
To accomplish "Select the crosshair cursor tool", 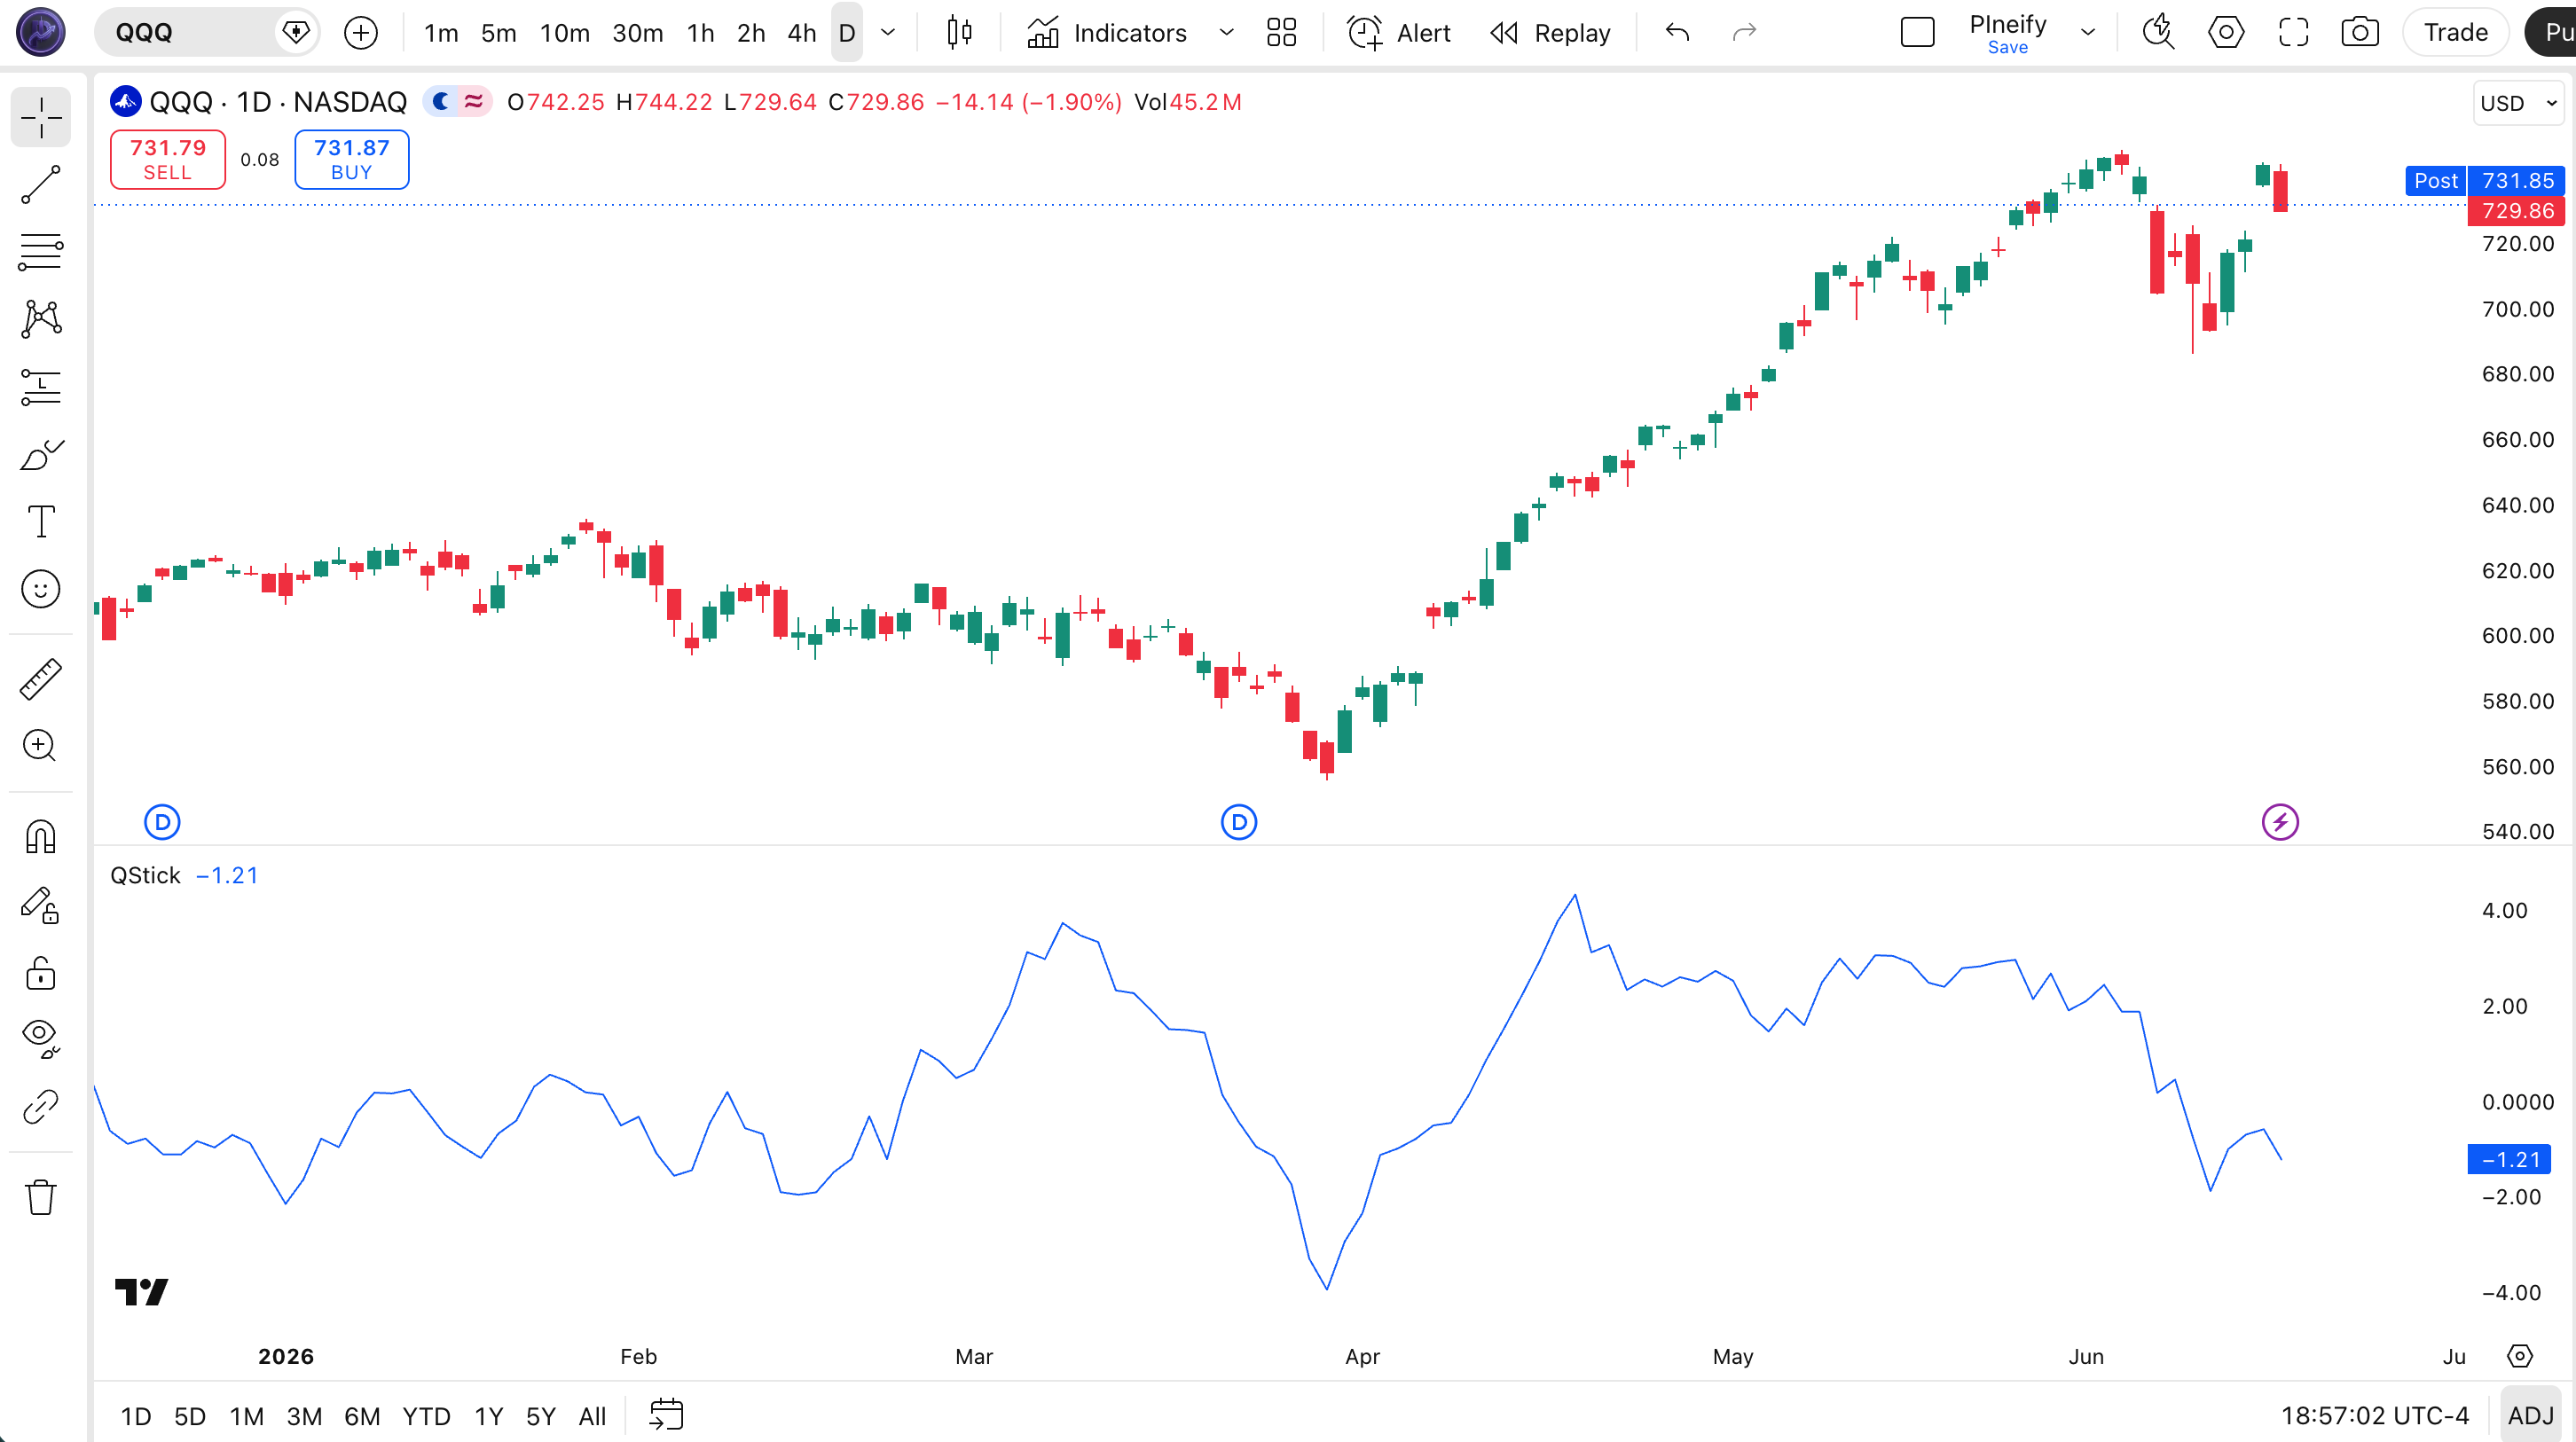I will point(40,118).
